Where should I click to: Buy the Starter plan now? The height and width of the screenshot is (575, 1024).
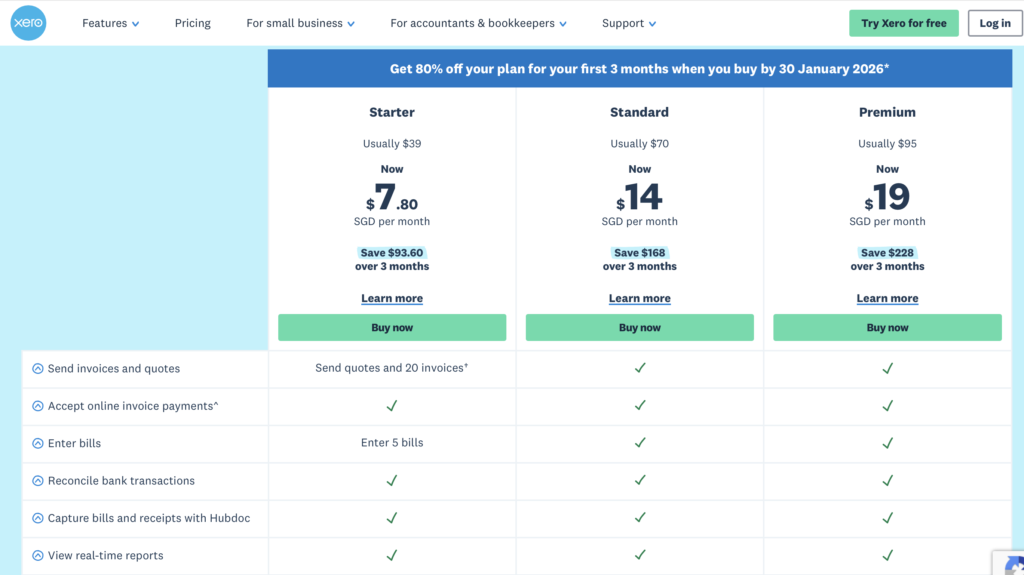tap(392, 328)
